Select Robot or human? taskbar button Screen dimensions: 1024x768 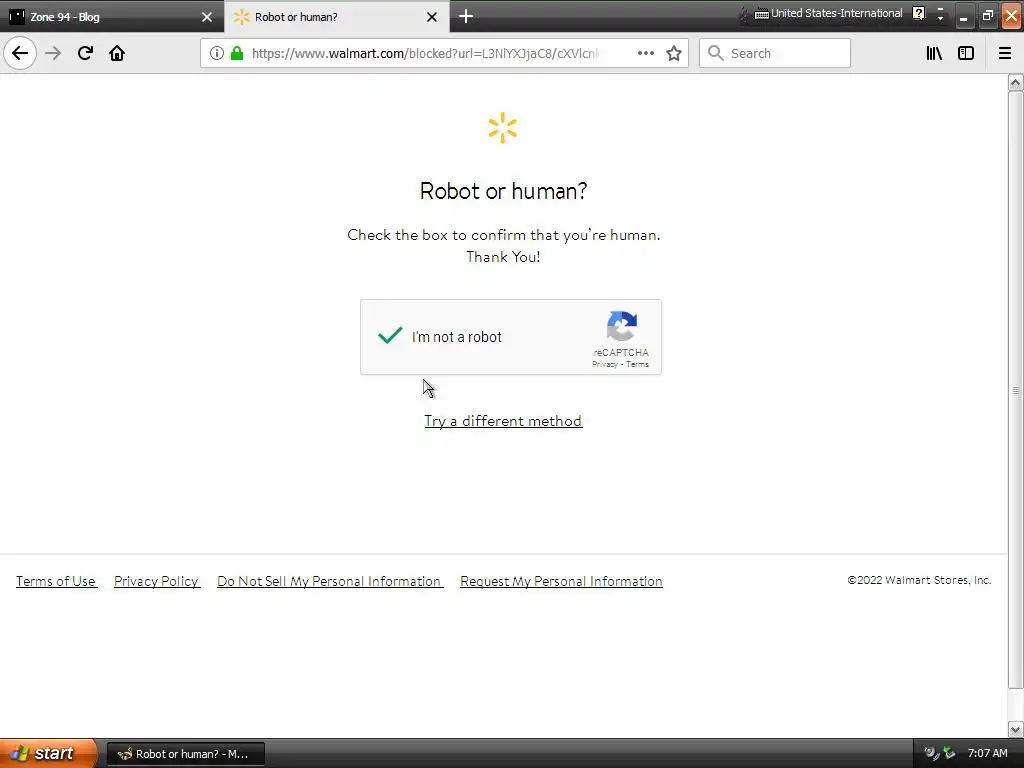pyautogui.click(x=186, y=754)
